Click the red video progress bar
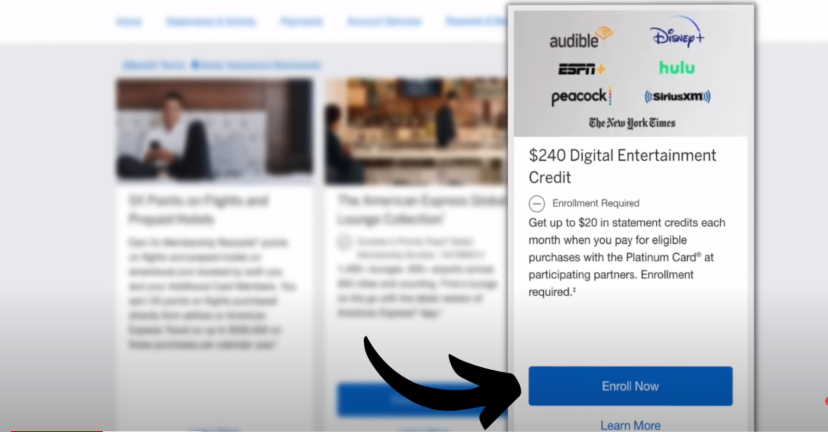This screenshot has height=432, width=828. click(57, 430)
